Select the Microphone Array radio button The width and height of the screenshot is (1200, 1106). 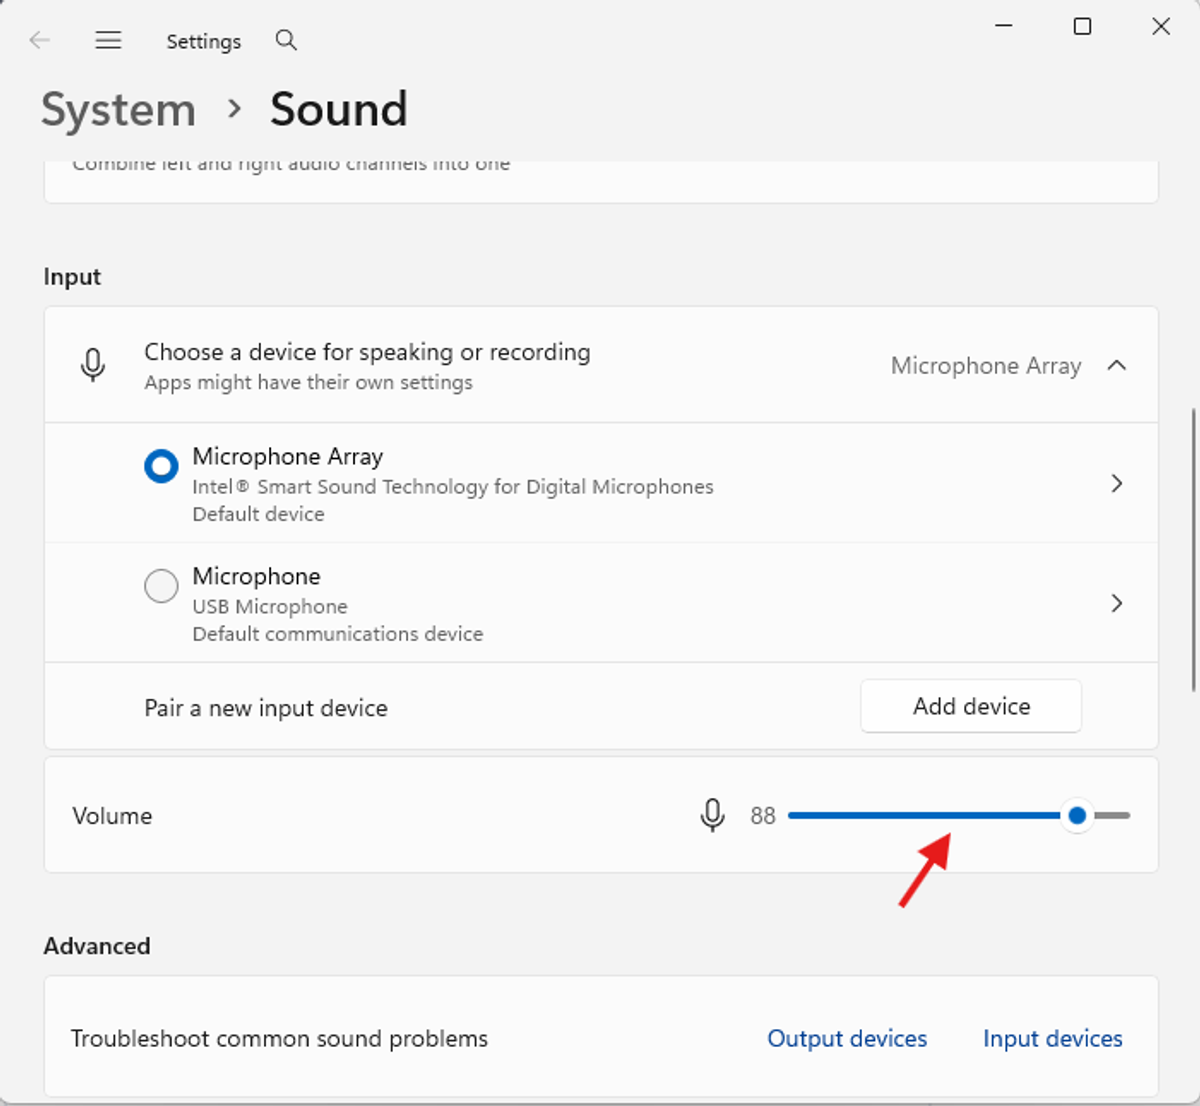(x=161, y=466)
